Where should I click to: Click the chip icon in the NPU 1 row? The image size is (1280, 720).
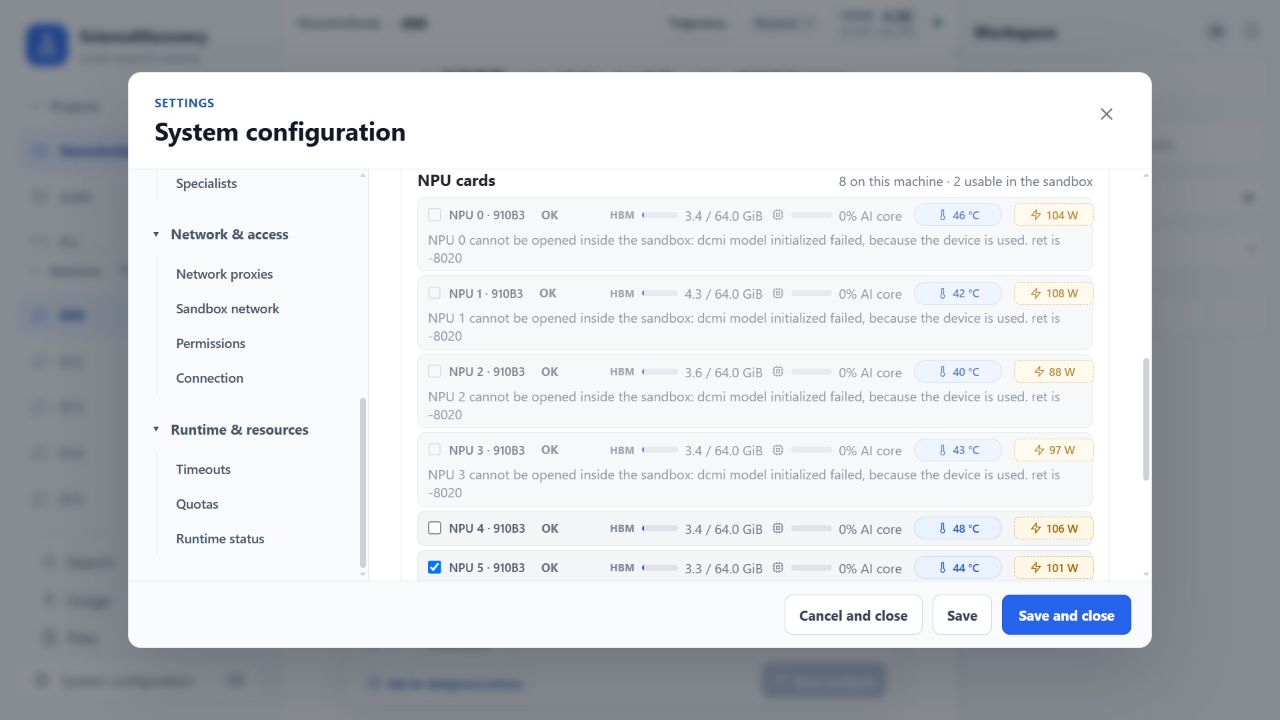click(778, 293)
